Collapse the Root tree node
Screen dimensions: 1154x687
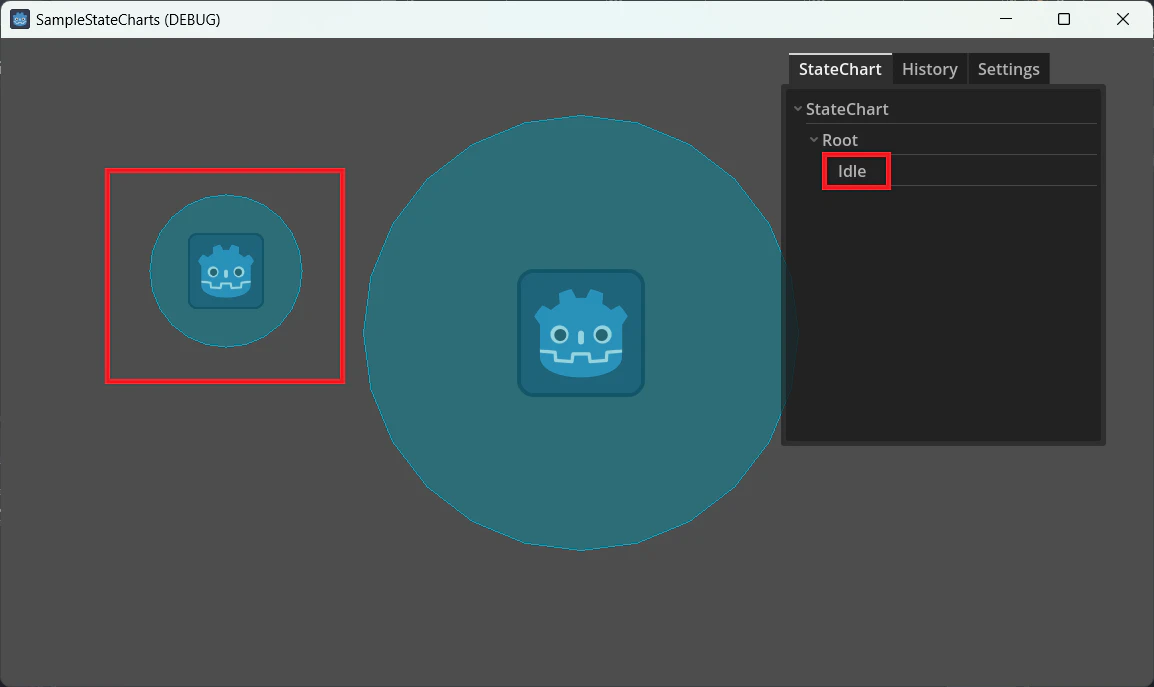pyautogui.click(x=814, y=140)
